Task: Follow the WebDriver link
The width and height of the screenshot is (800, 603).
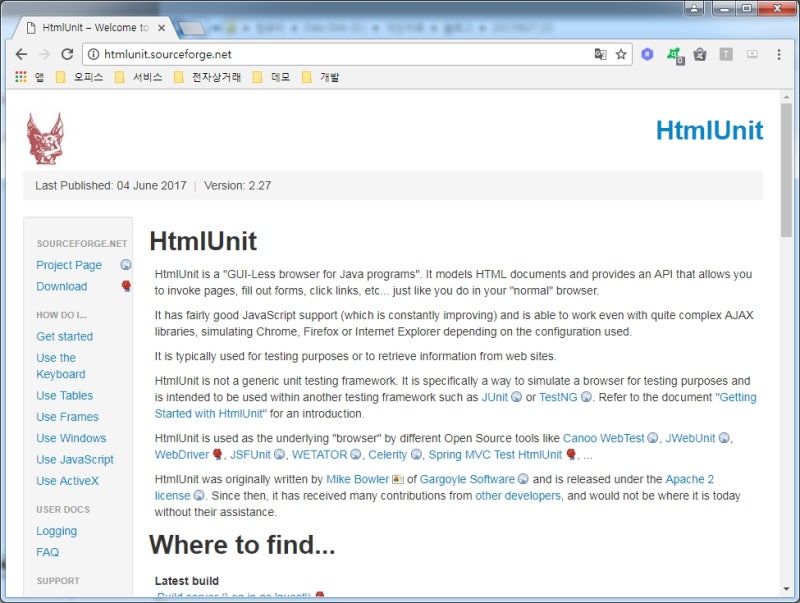Action: click(x=182, y=455)
